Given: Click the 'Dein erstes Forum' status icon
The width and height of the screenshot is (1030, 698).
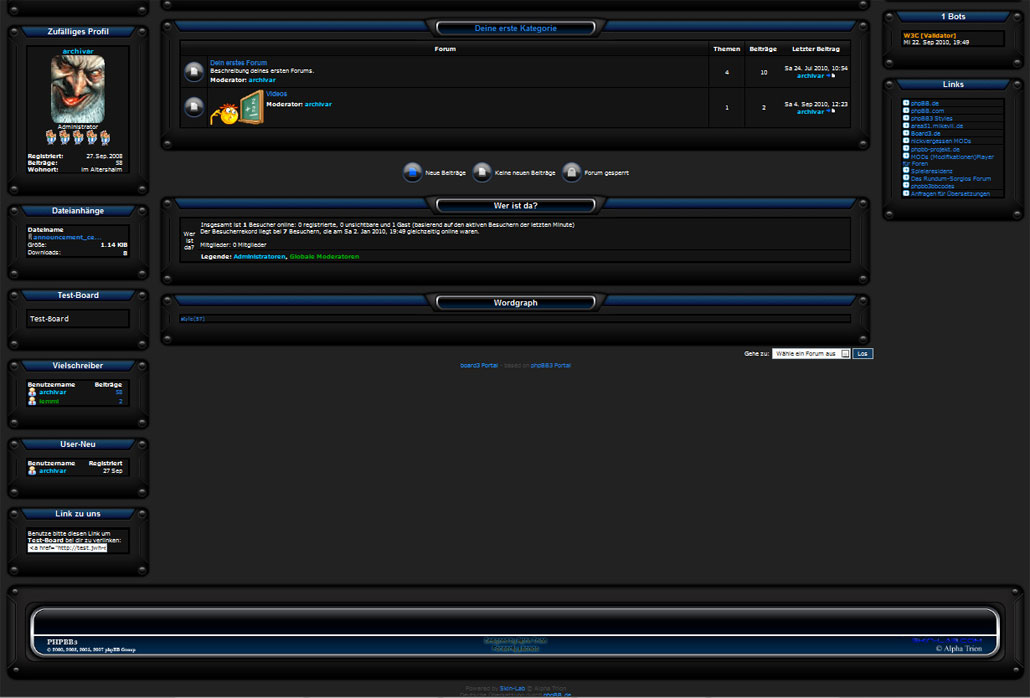Looking at the screenshot, I should point(194,72).
